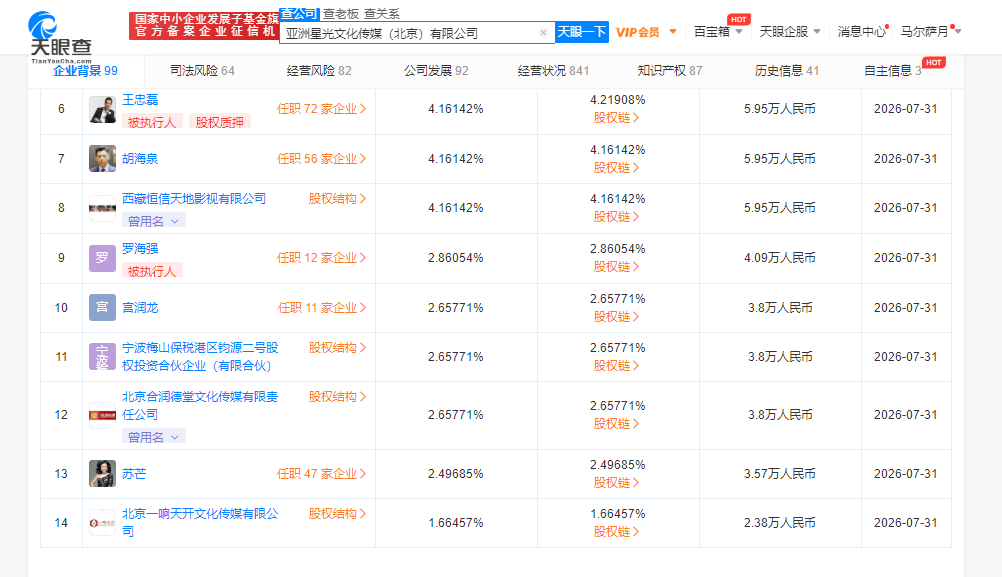The image size is (1002, 577).
Task: Open 宁波梅山保税港区 purple logo icon
Action: point(102,357)
